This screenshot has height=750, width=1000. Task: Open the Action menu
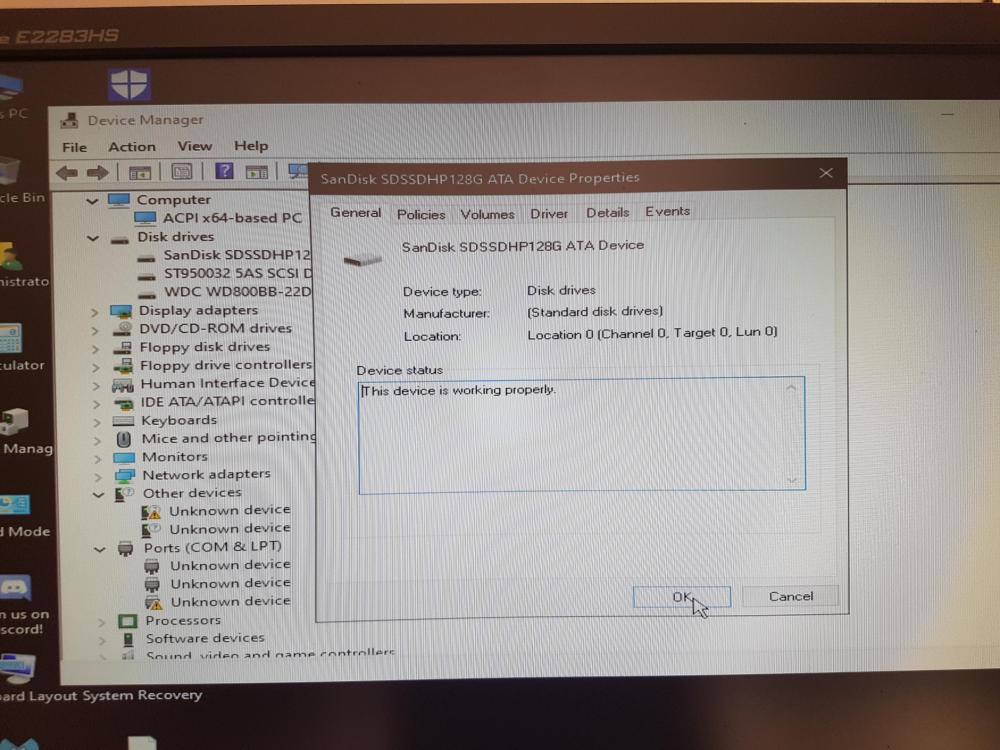point(132,147)
